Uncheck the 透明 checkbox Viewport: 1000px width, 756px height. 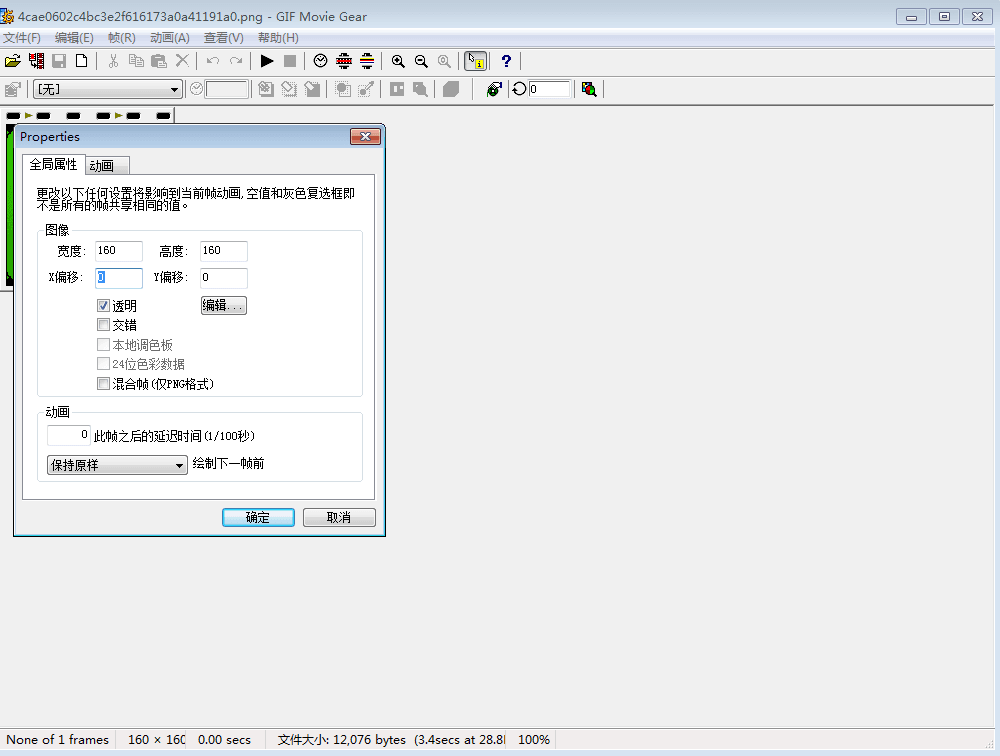point(103,306)
